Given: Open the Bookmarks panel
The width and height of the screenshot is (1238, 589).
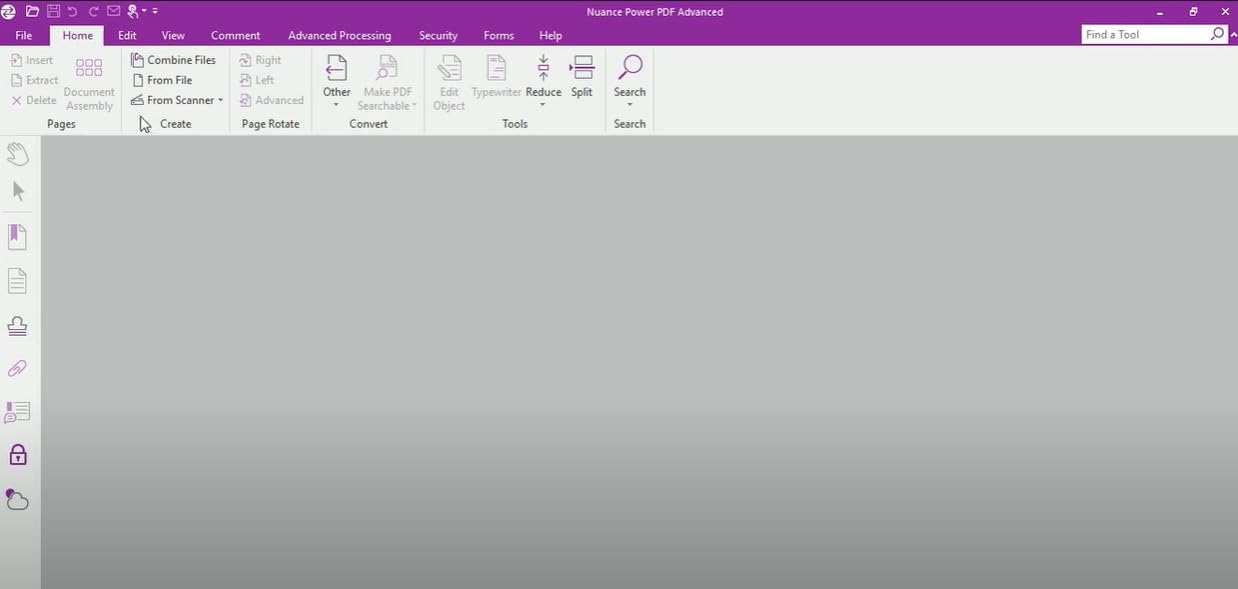Looking at the screenshot, I should tap(17, 237).
